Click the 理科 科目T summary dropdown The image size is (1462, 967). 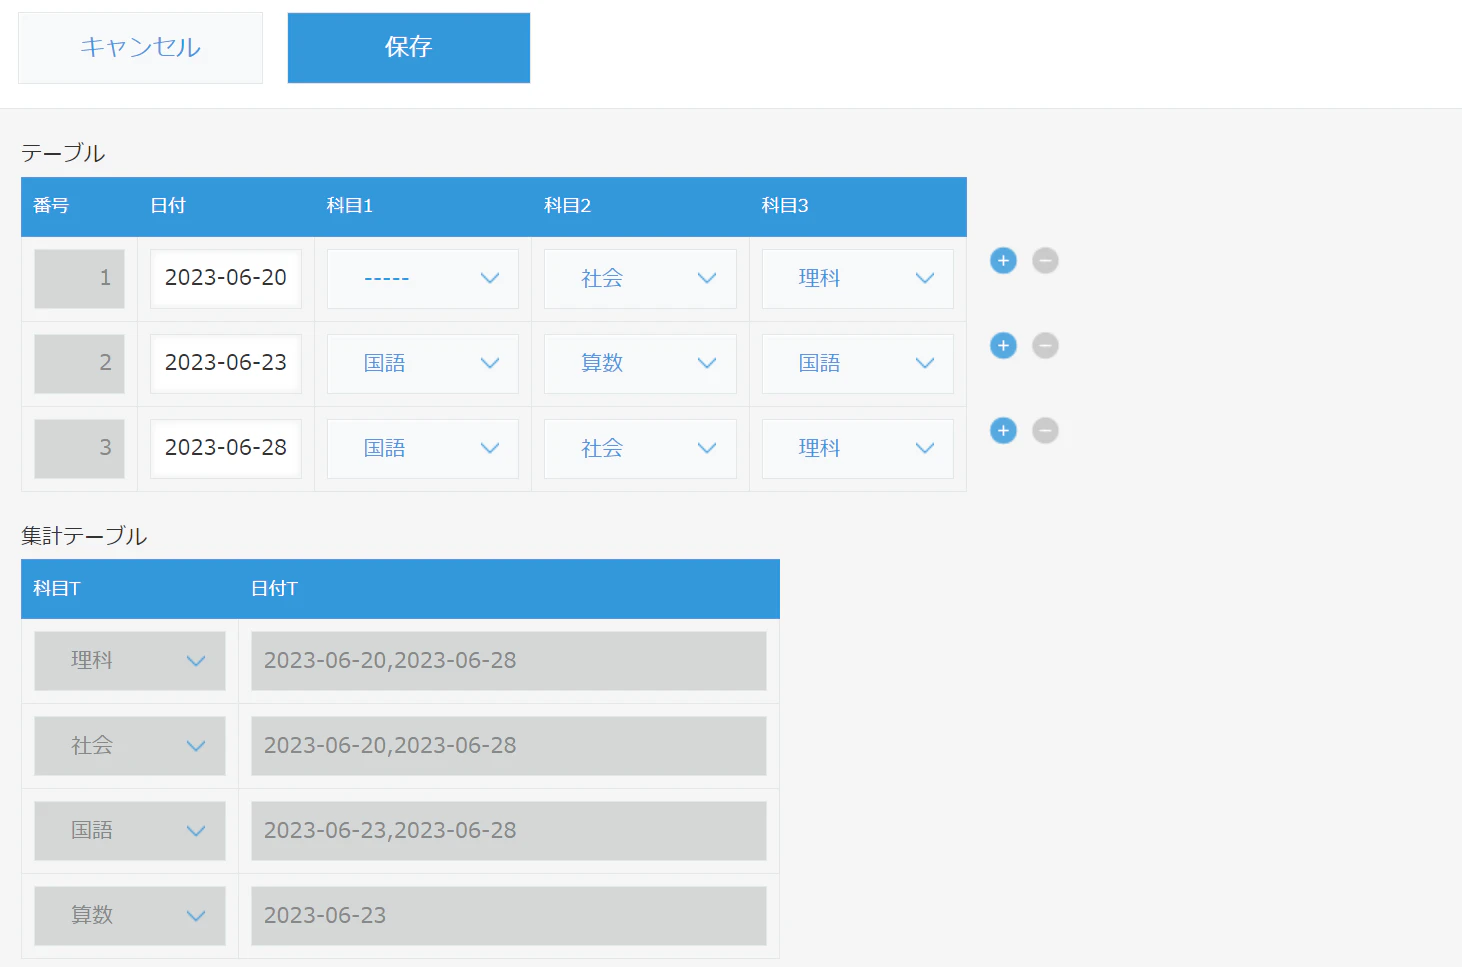130,661
